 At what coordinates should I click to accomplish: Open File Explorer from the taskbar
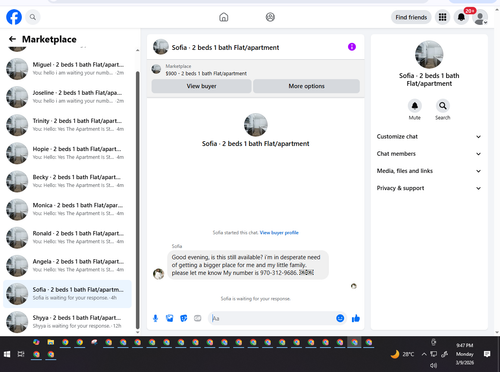coord(51,342)
